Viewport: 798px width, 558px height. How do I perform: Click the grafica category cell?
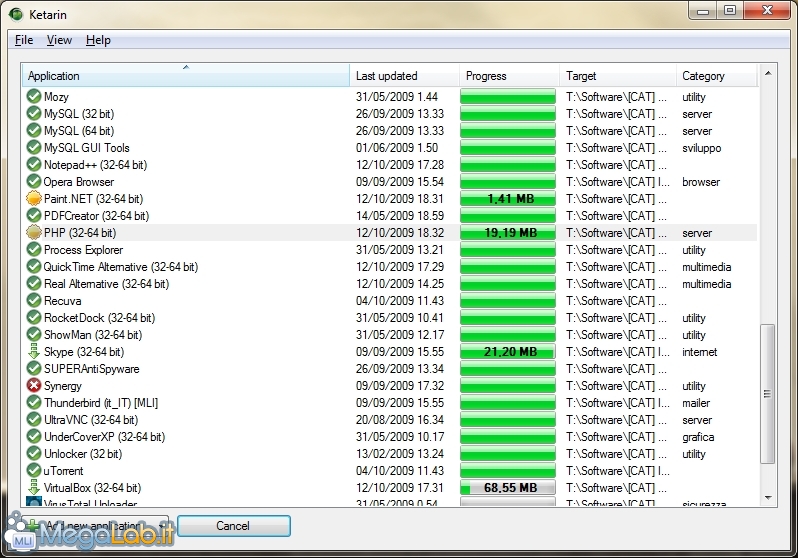coord(698,437)
